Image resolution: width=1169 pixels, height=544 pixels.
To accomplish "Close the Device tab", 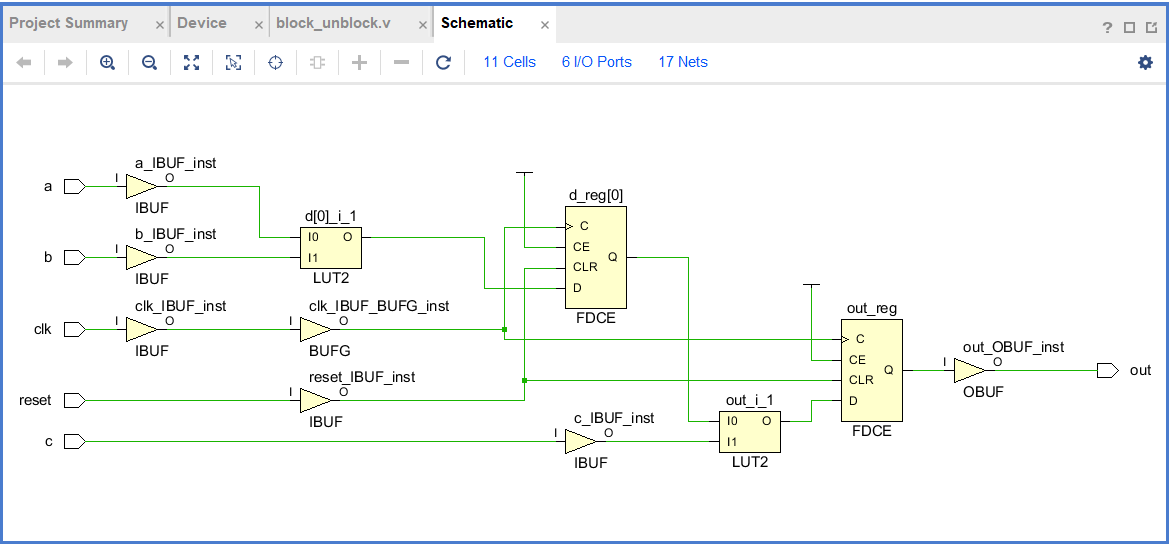I will coord(259,25).
